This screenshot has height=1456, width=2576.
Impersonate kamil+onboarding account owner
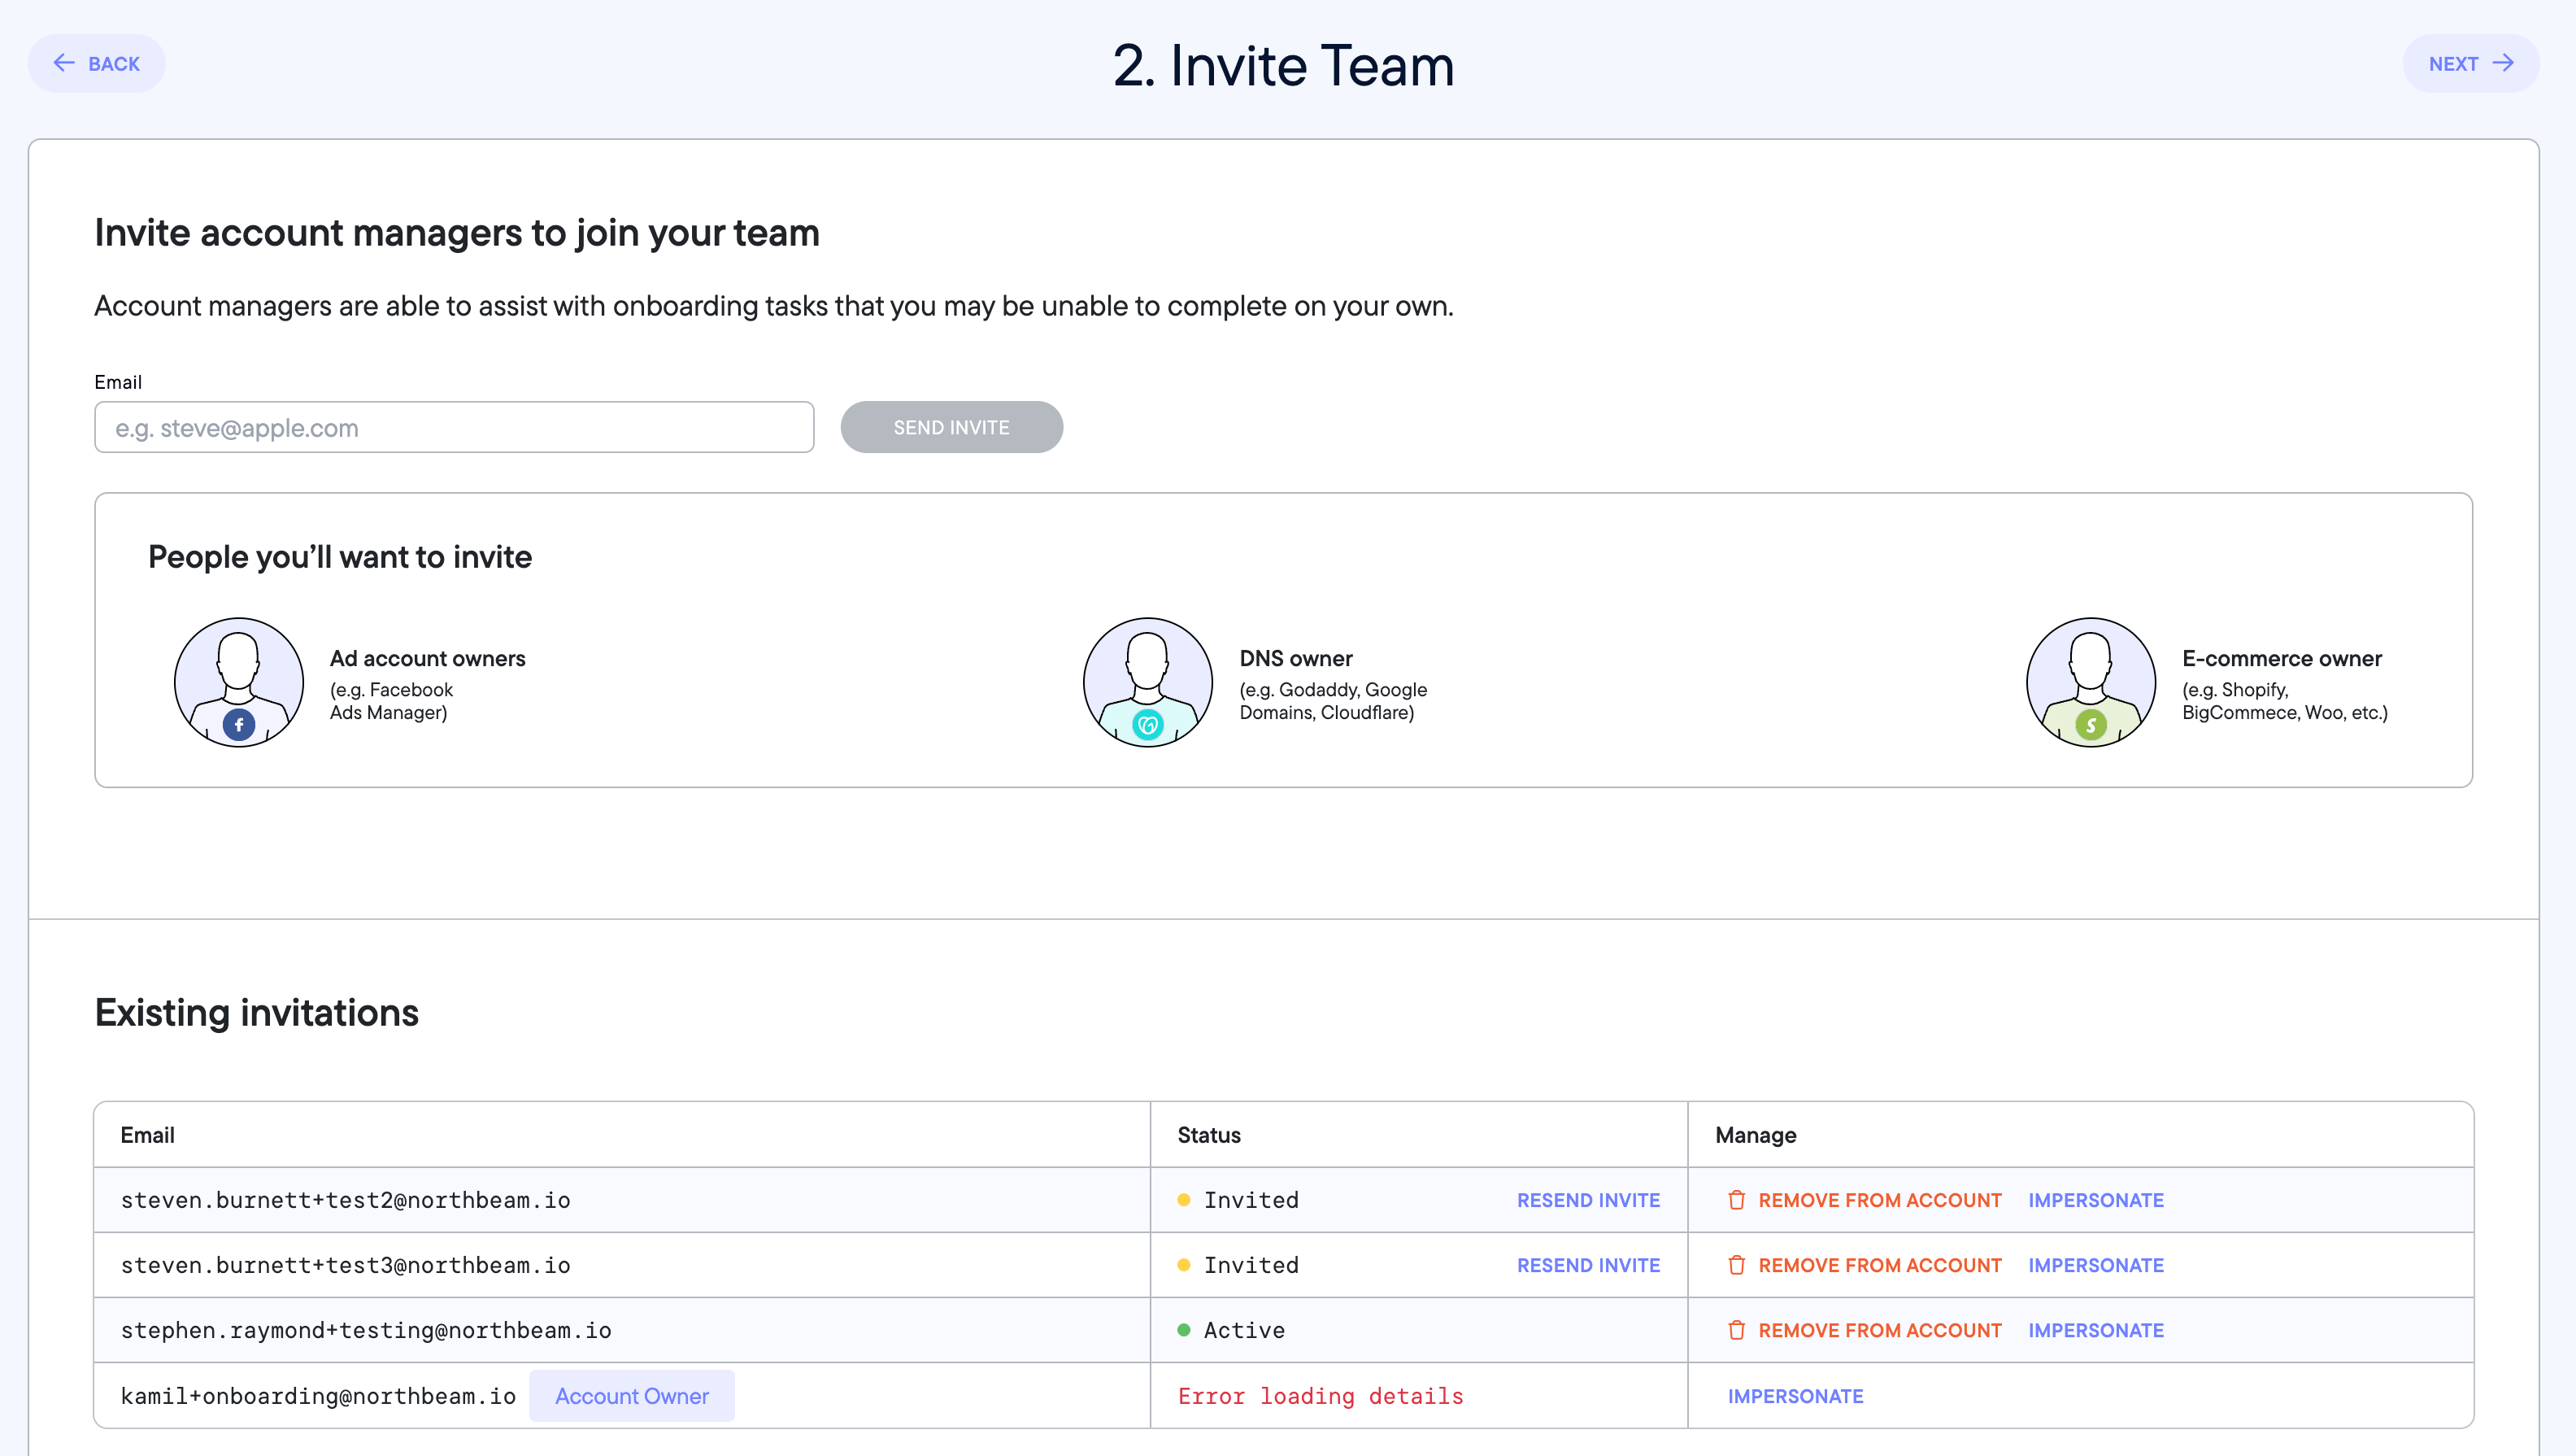coord(1796,1396)
